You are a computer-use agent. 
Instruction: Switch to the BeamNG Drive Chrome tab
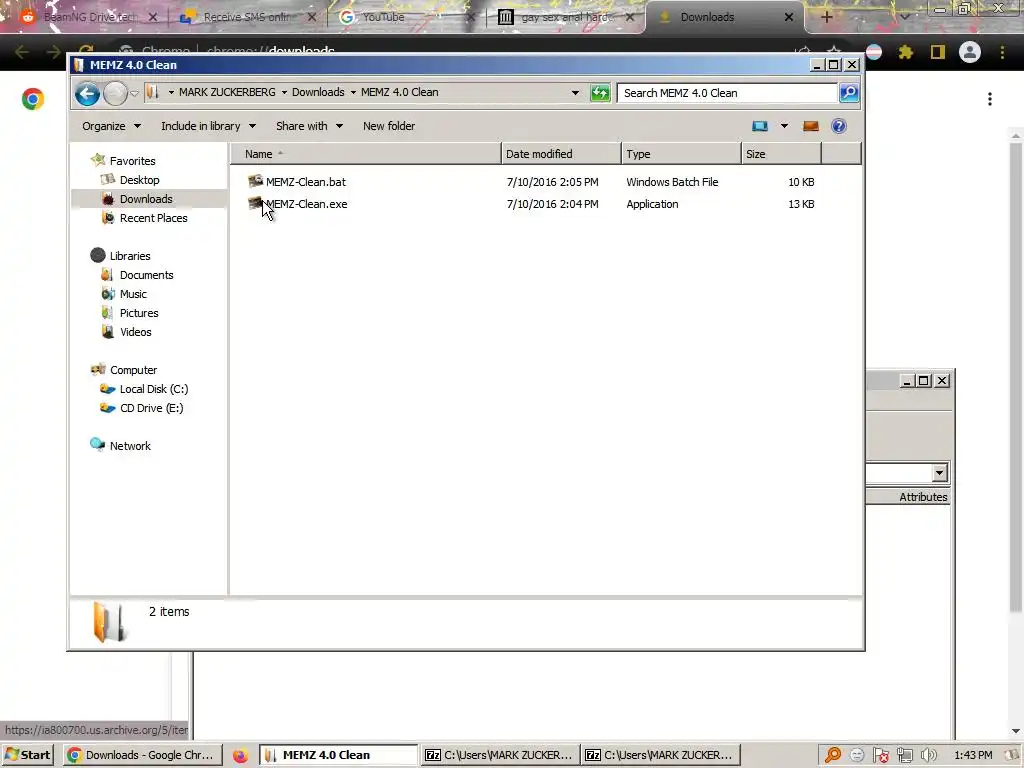(x=90, y=18)
